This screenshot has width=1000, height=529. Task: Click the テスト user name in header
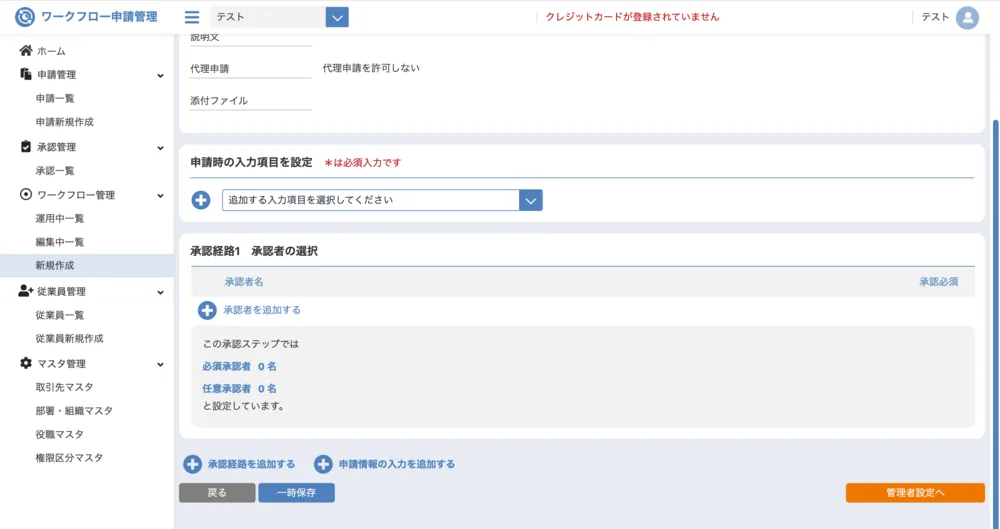coord(935,17)
